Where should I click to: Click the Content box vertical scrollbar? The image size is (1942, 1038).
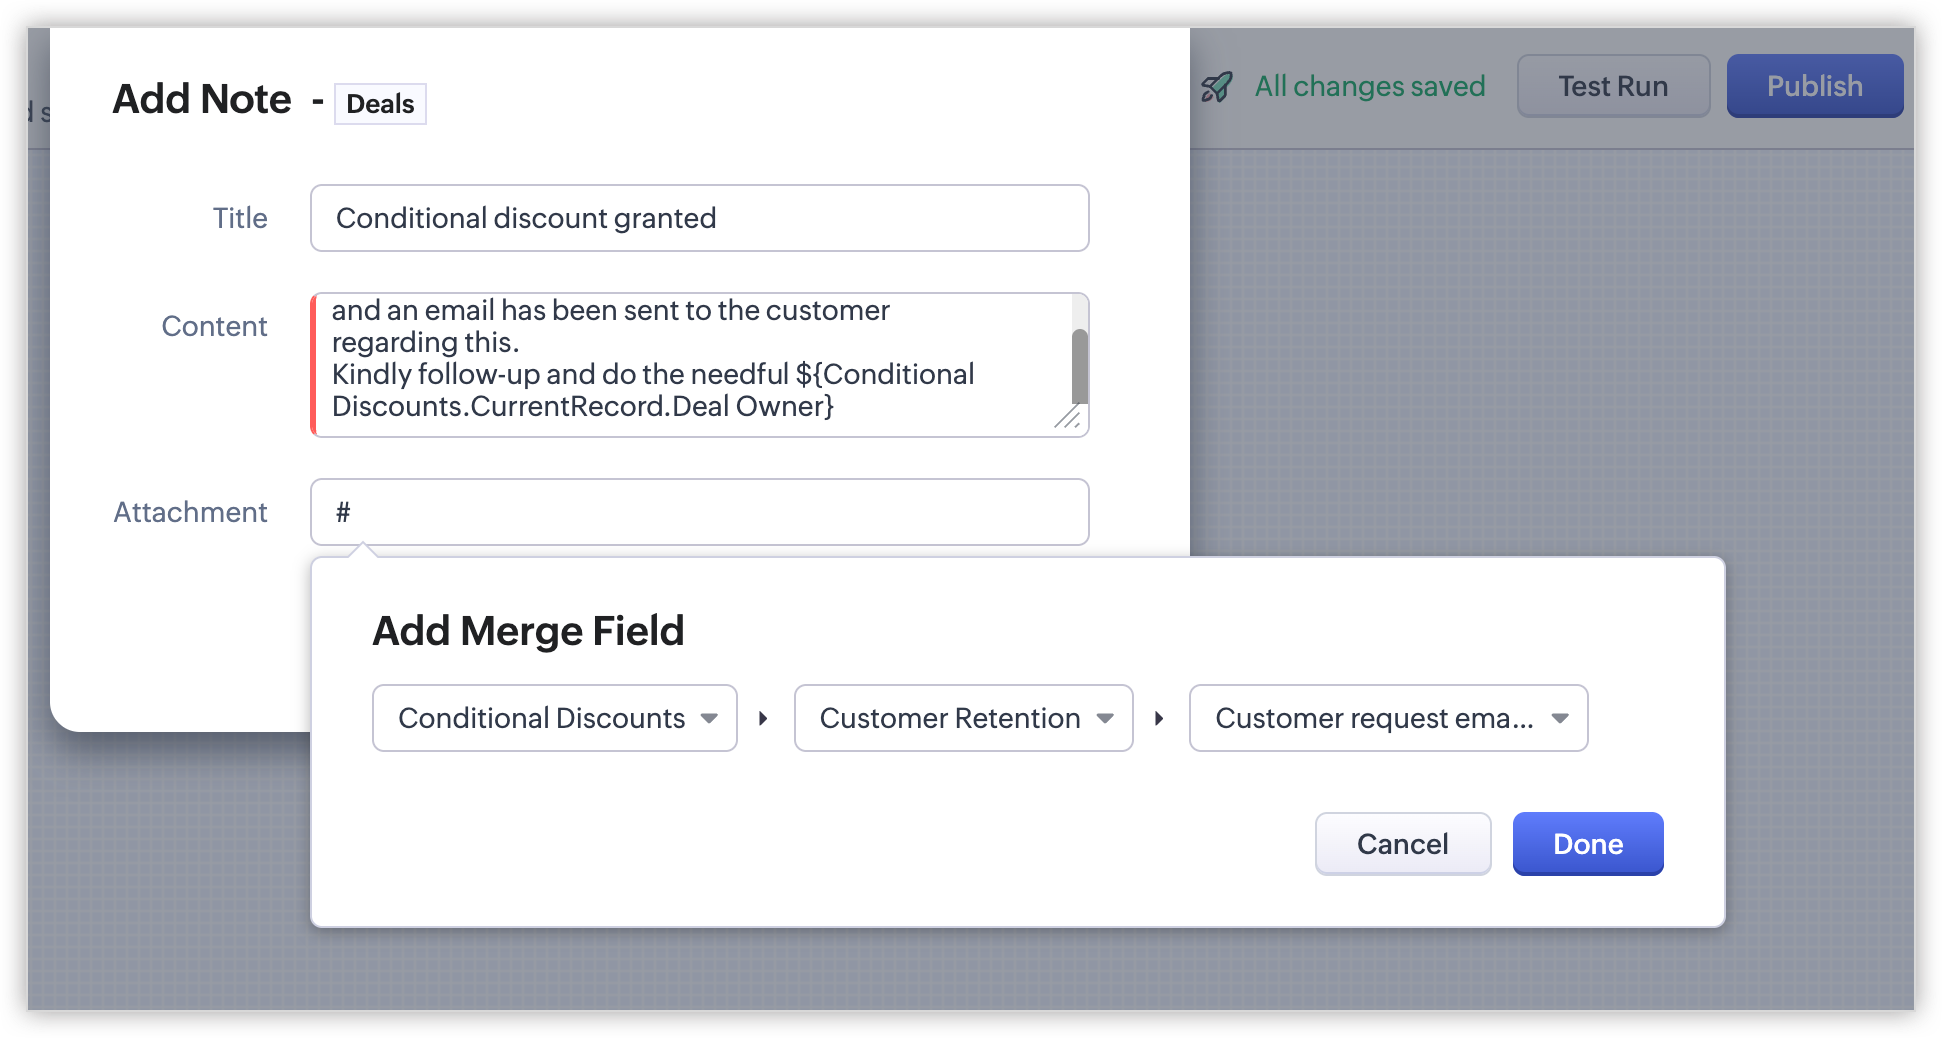1079,365
